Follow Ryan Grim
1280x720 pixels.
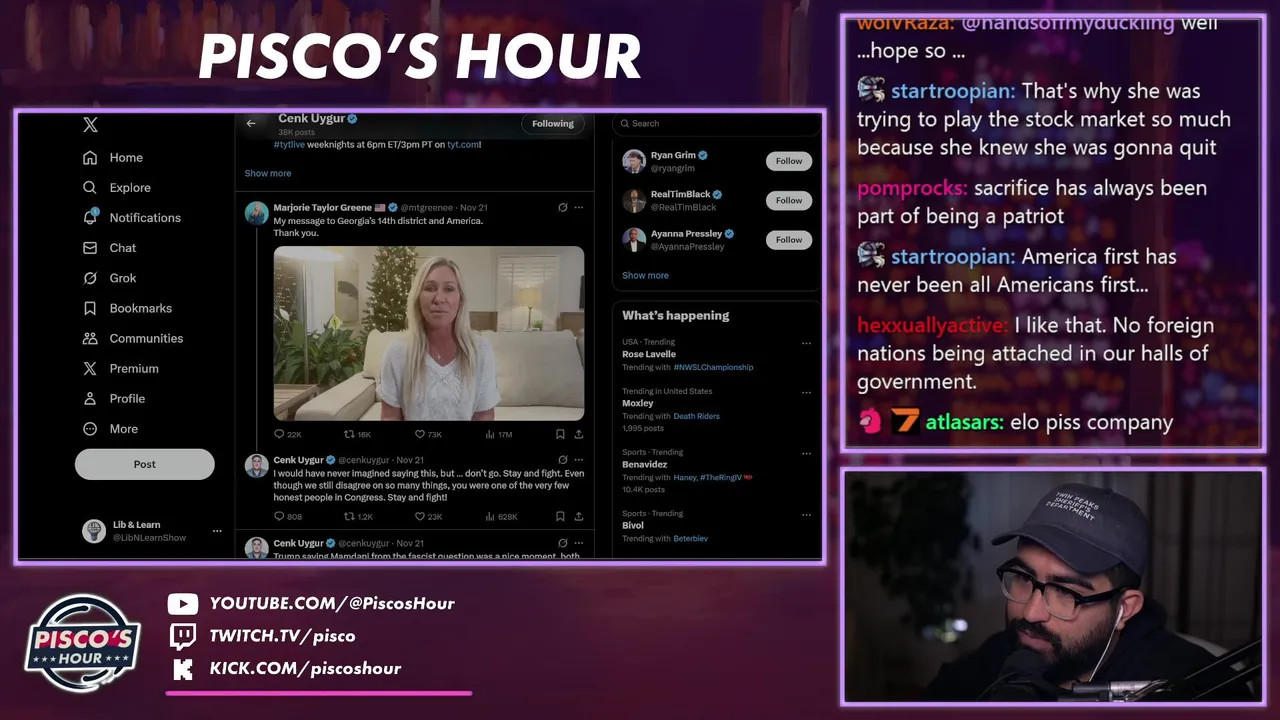(789, 161)
